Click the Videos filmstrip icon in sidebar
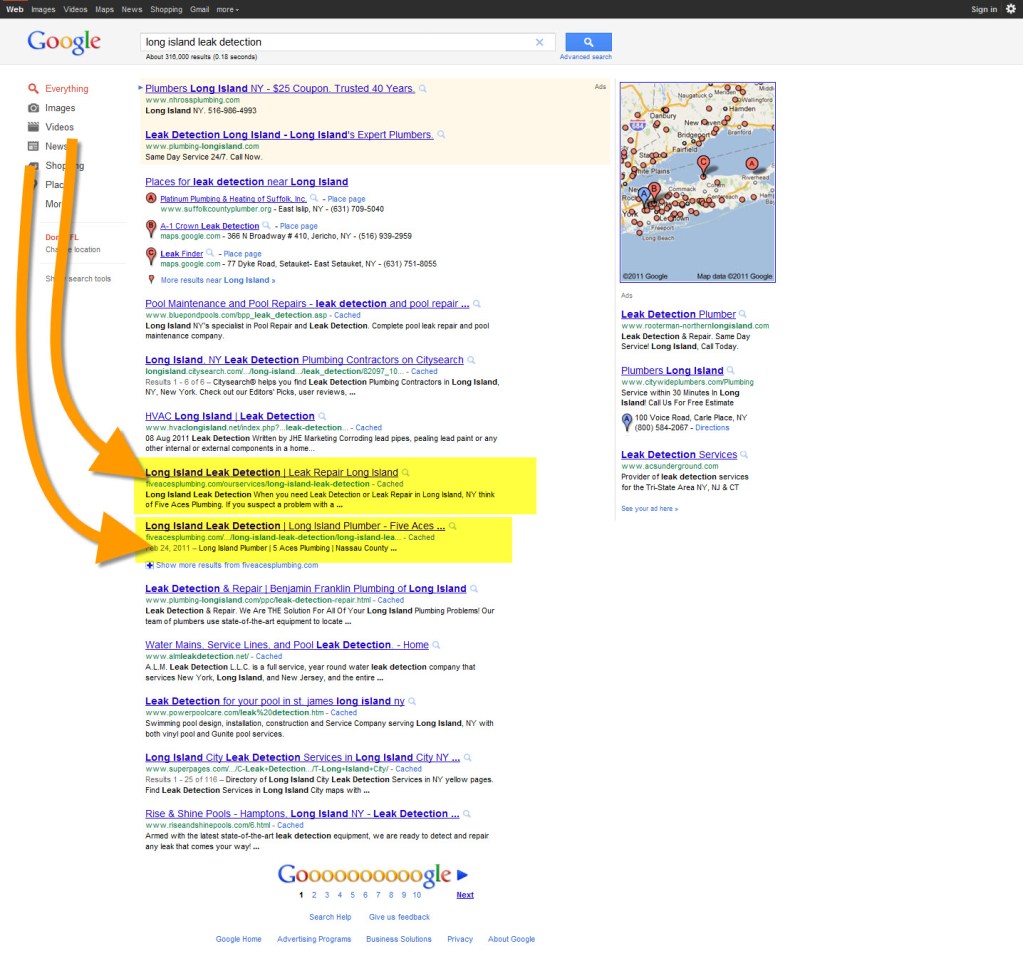1023x961 pixels. (x=33, y=127)
